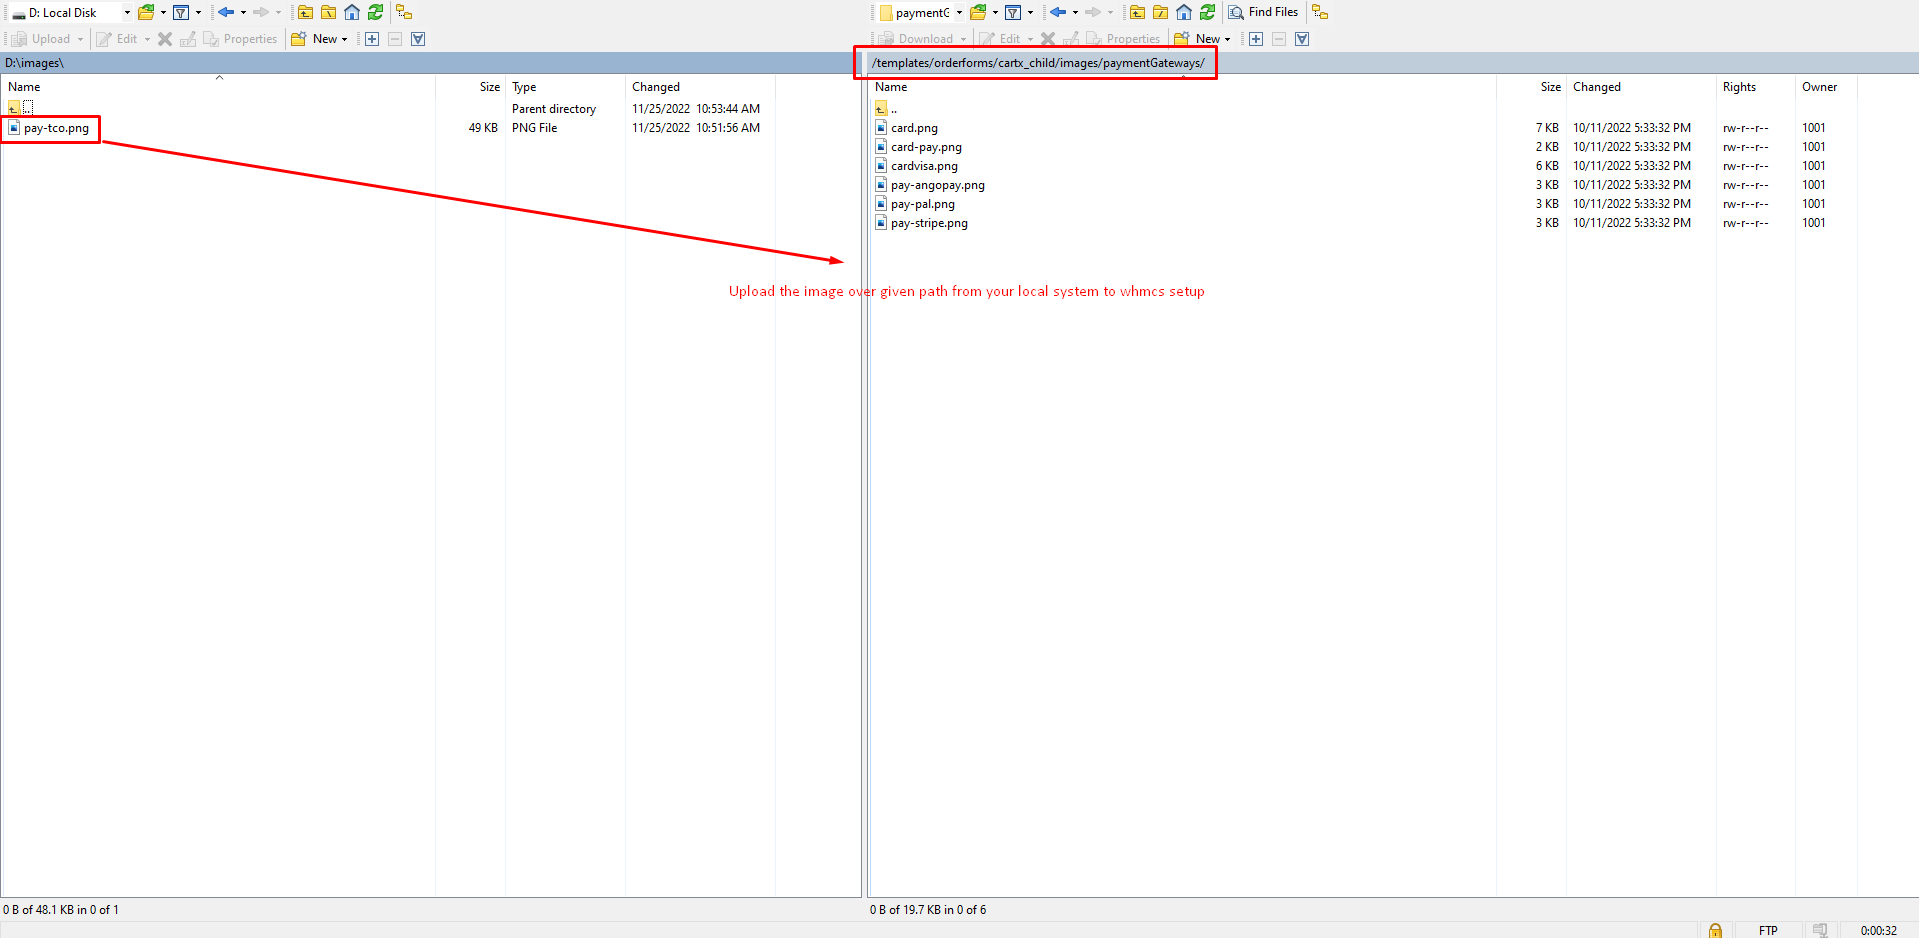Refresh the remote panel directory
Viewport: 1919px width, 938px height.
pos(1208,13)
